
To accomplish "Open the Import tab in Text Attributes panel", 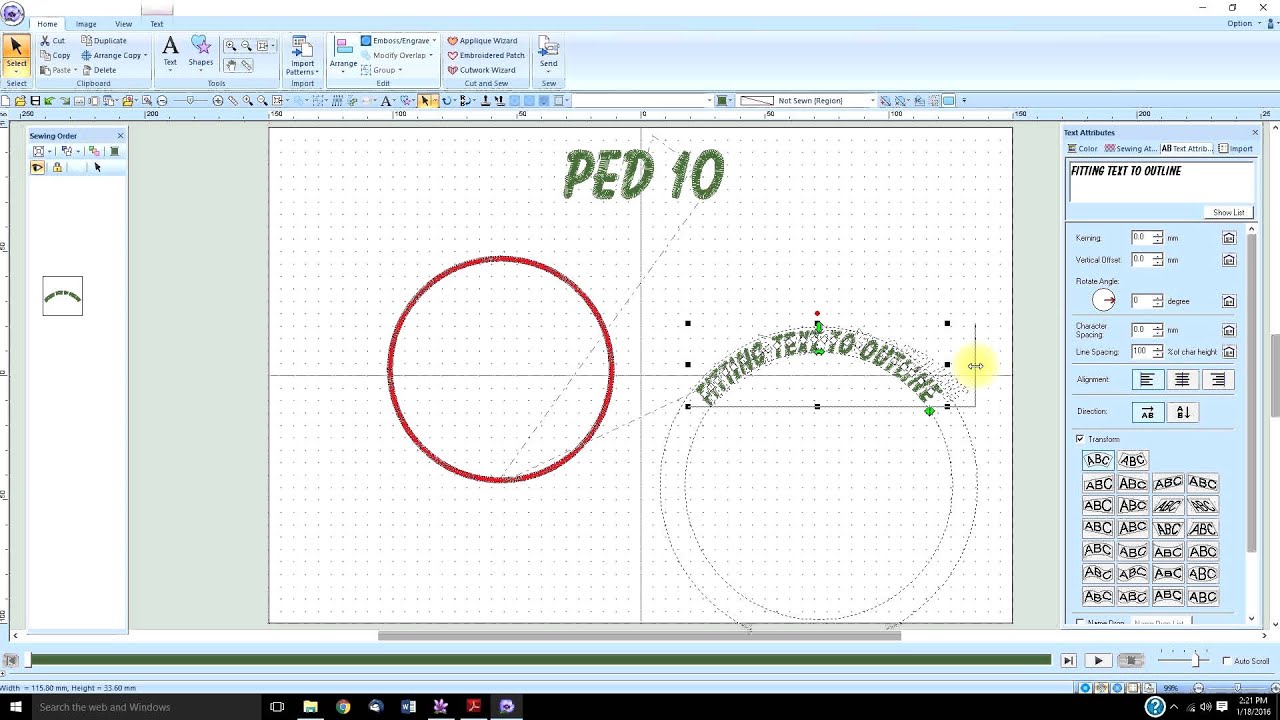I will [1236, 149].
